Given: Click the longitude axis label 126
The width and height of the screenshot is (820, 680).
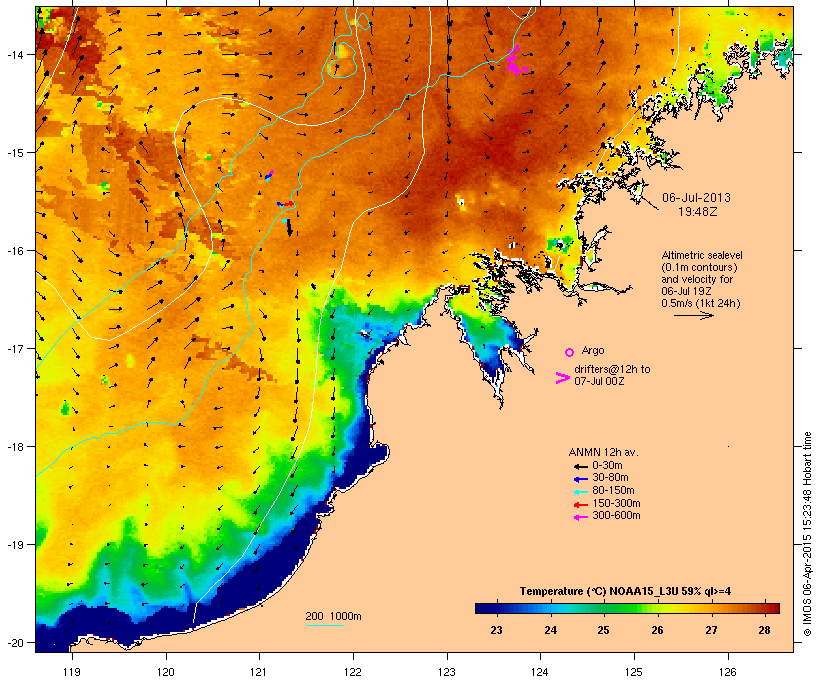Looking at the screenshot, I should tap(728, 672).
